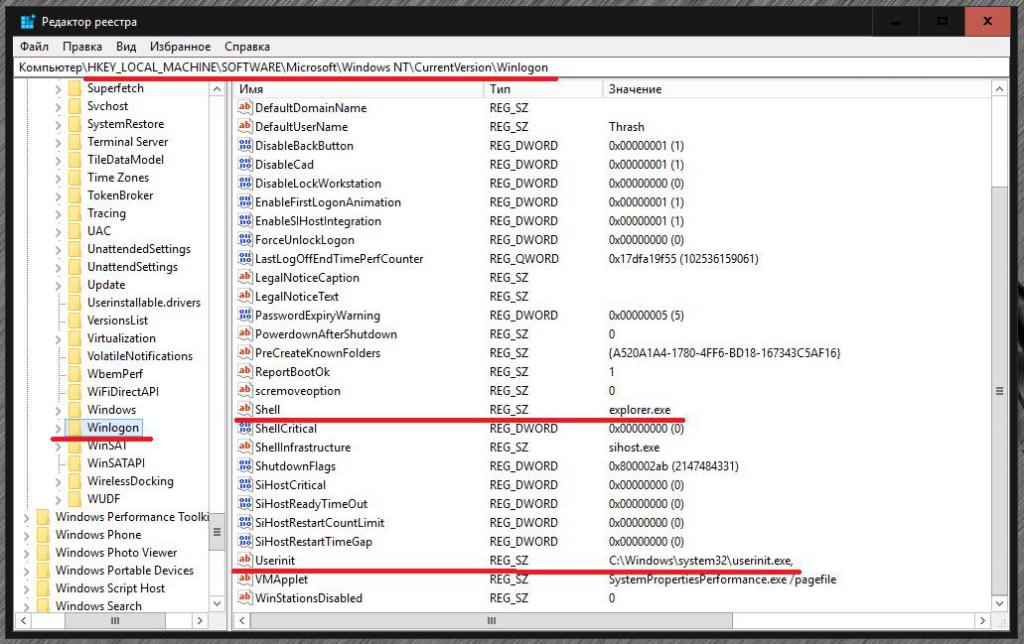Viewport: 1024px width, 644px height.
Task: Click the string icon of VMApplet
Action: pos(245,579)
